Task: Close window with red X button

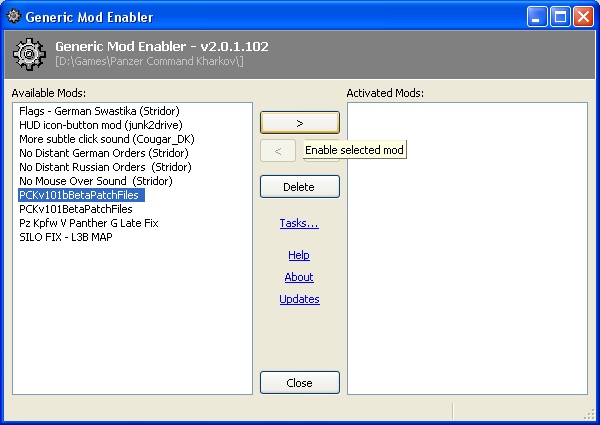Action: point(583,17)
